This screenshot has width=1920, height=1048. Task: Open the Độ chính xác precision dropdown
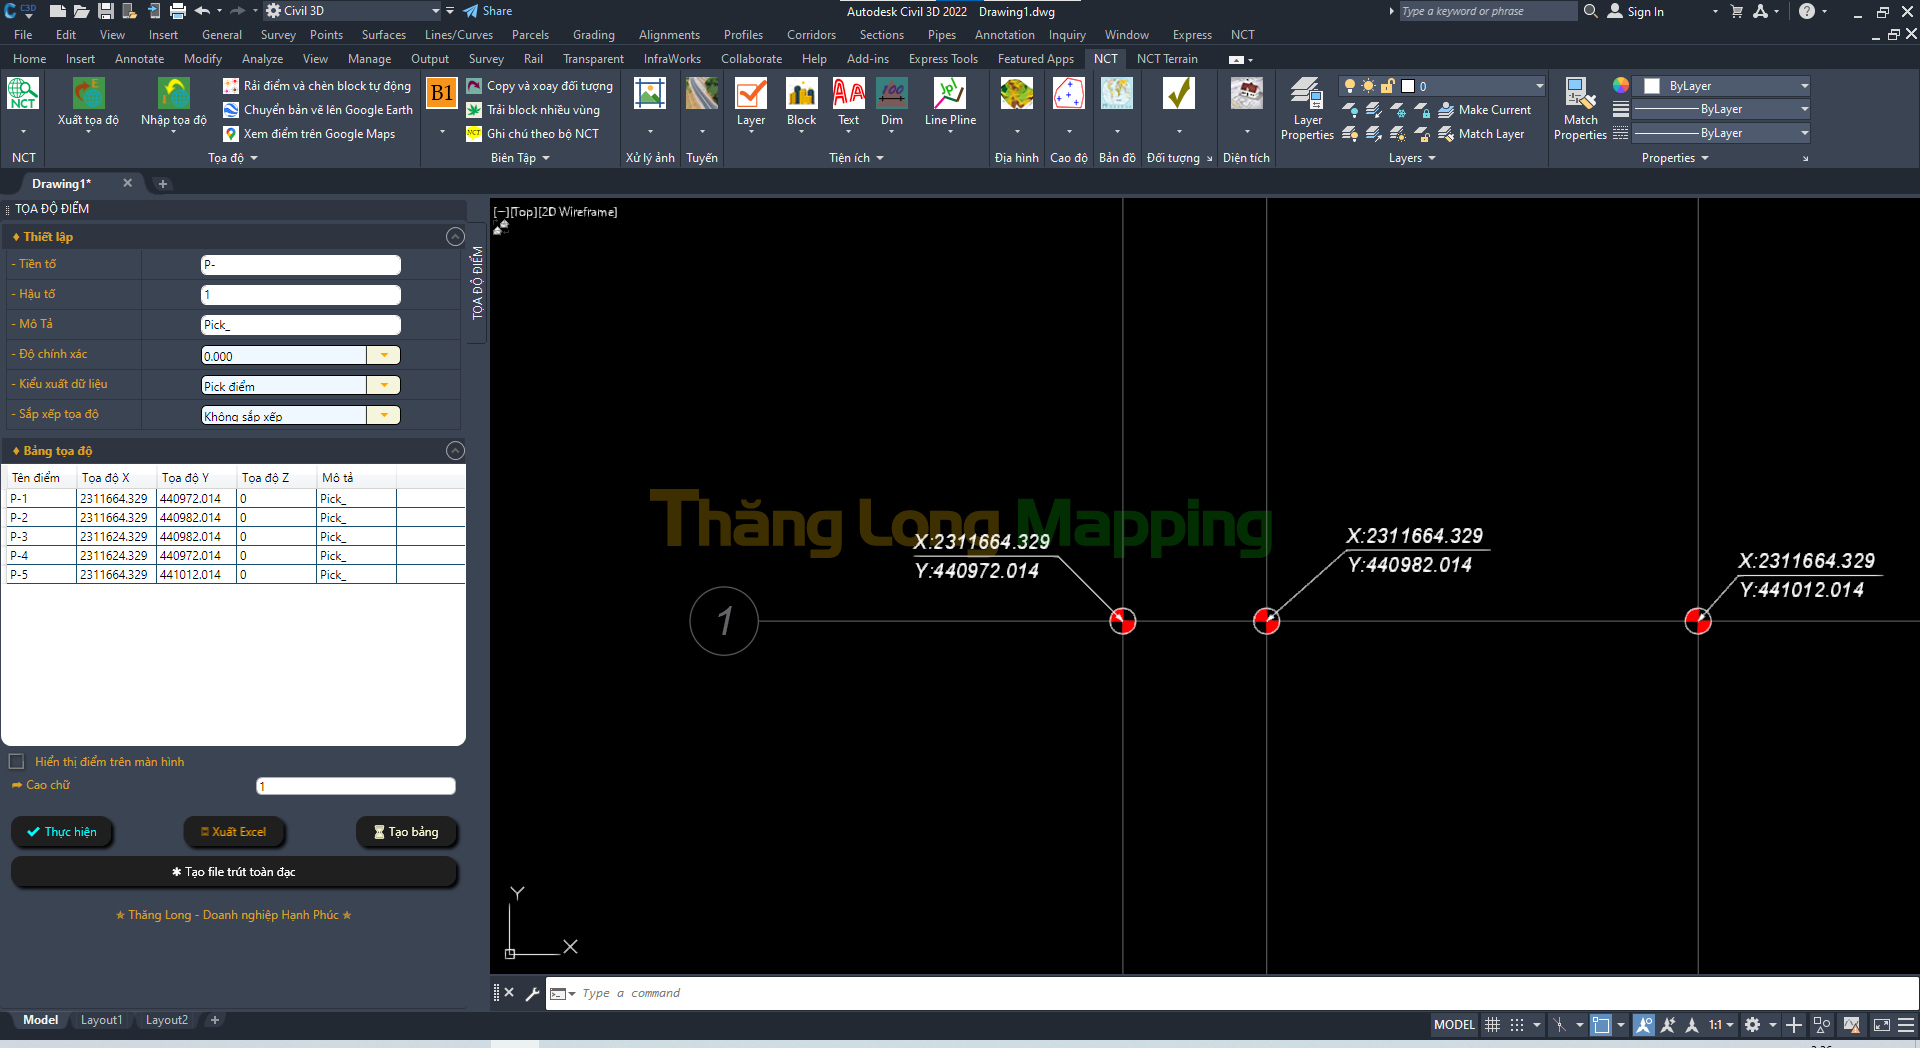(383, 356)
